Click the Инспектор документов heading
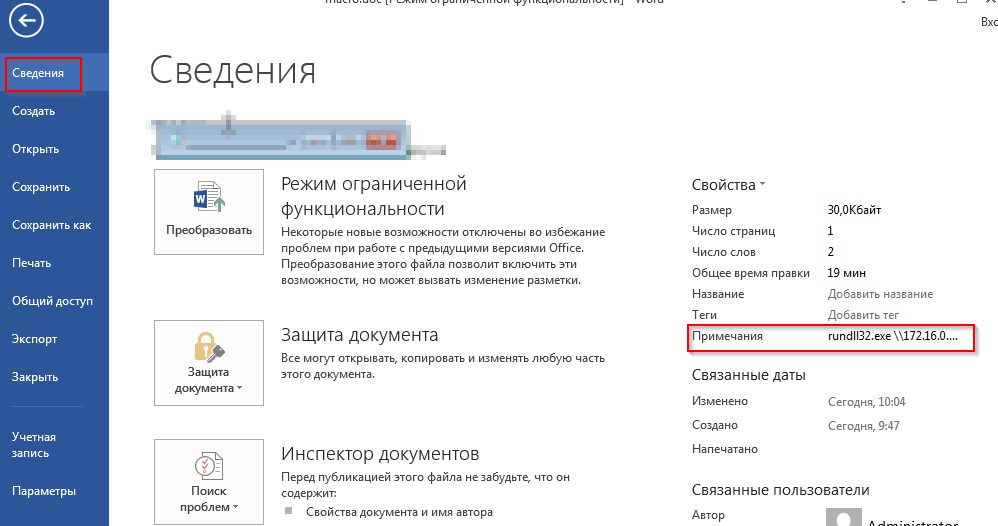 (380, 454)
